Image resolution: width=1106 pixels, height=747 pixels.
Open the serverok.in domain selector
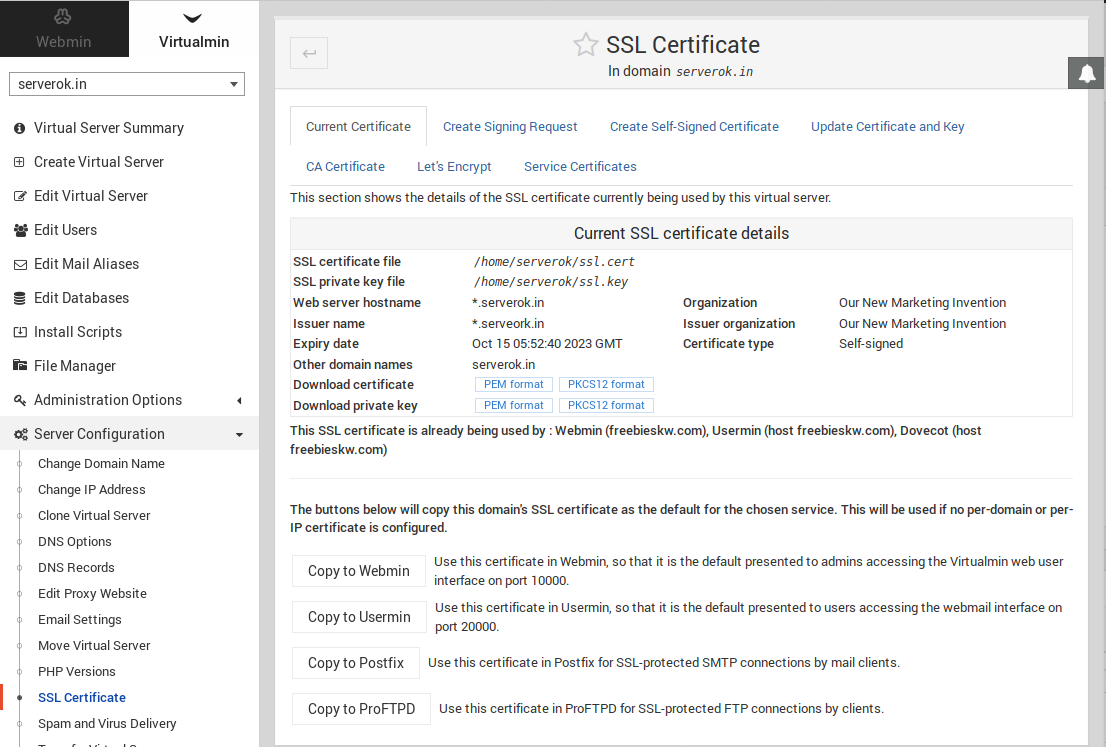[126, 84]
